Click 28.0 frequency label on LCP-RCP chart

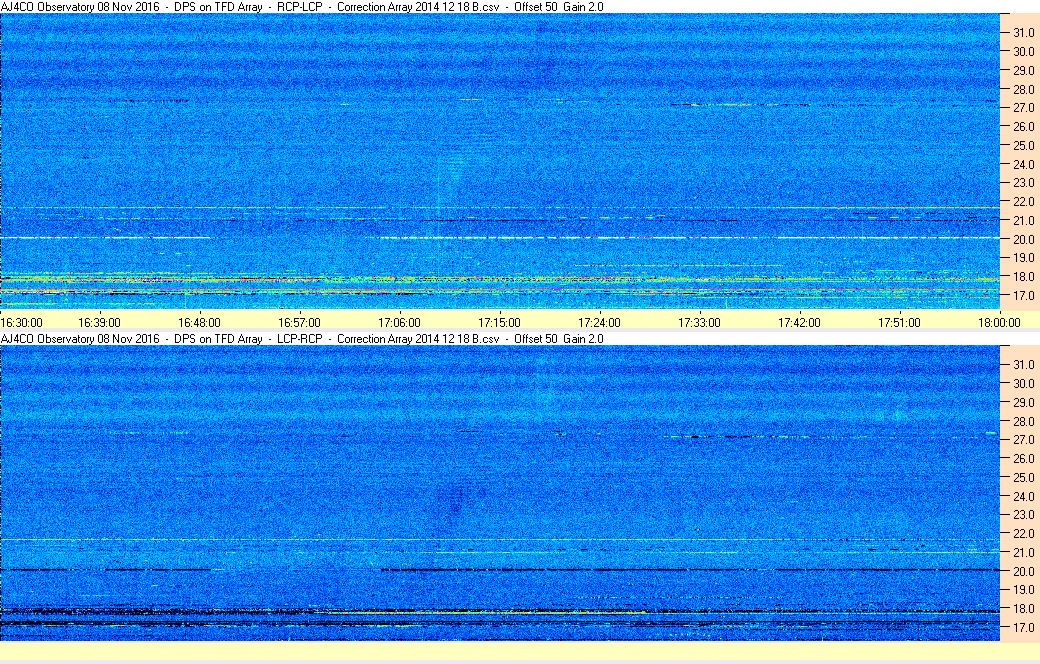coord(1023,421)
